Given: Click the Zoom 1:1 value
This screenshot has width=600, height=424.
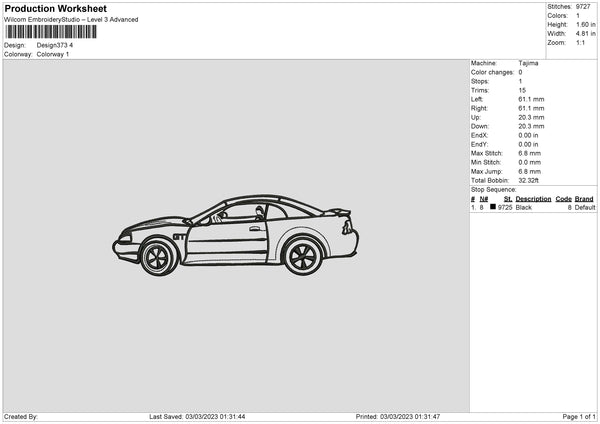Looking at the screenshot, I should click(x=583, y=43).
